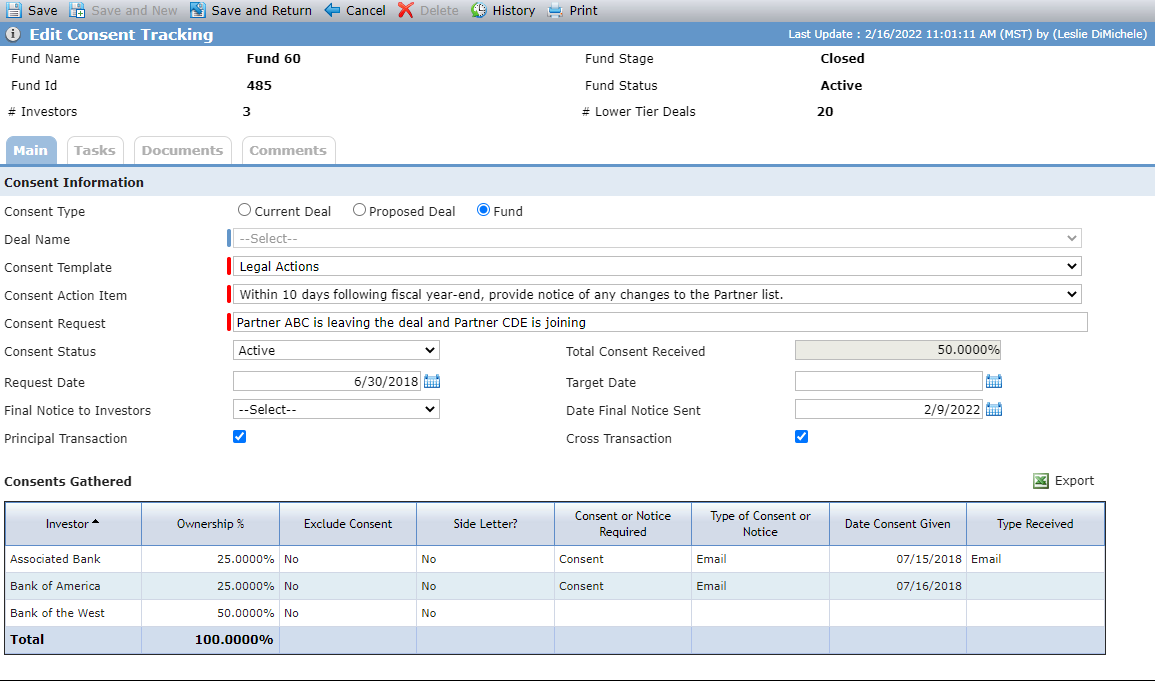Click the Save and Return icon
1155x681 pixels.
197,10
